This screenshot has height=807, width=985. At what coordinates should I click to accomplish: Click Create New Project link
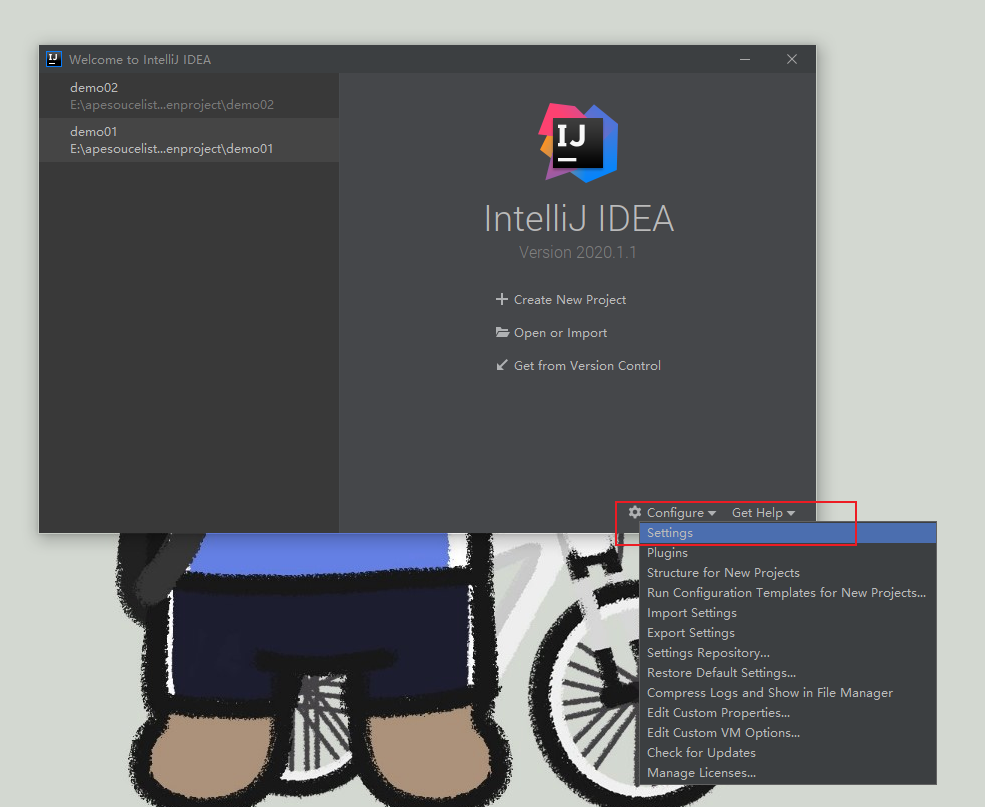pos(570,300)
